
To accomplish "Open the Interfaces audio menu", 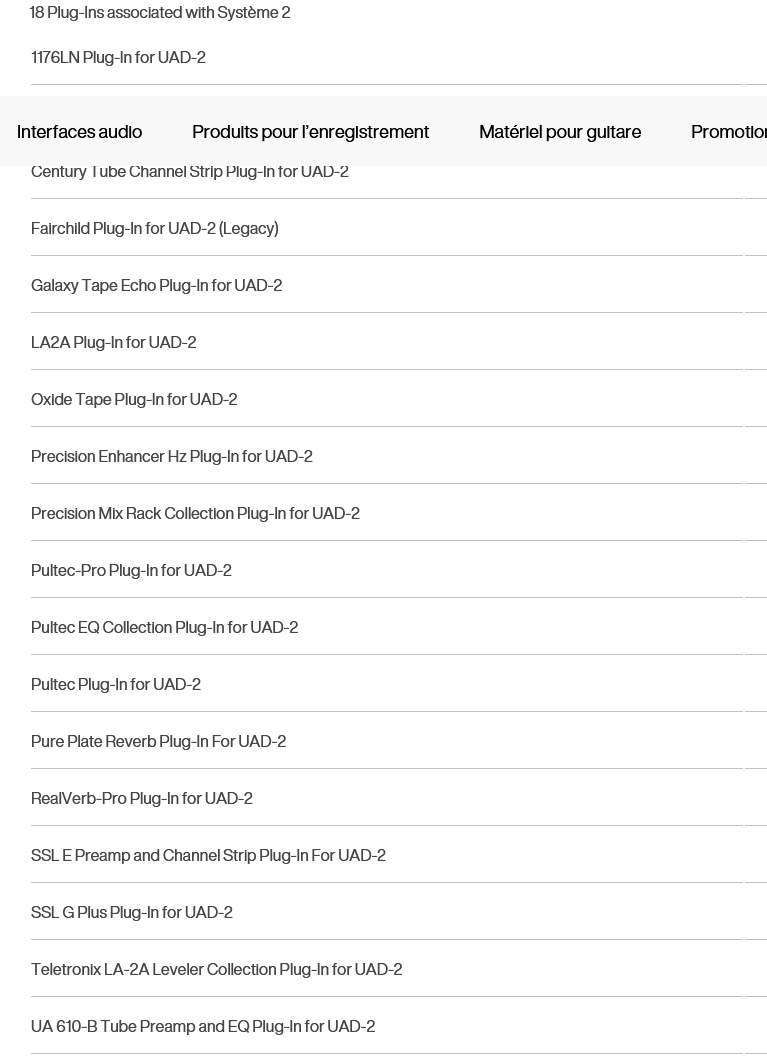I will [80, 132].
